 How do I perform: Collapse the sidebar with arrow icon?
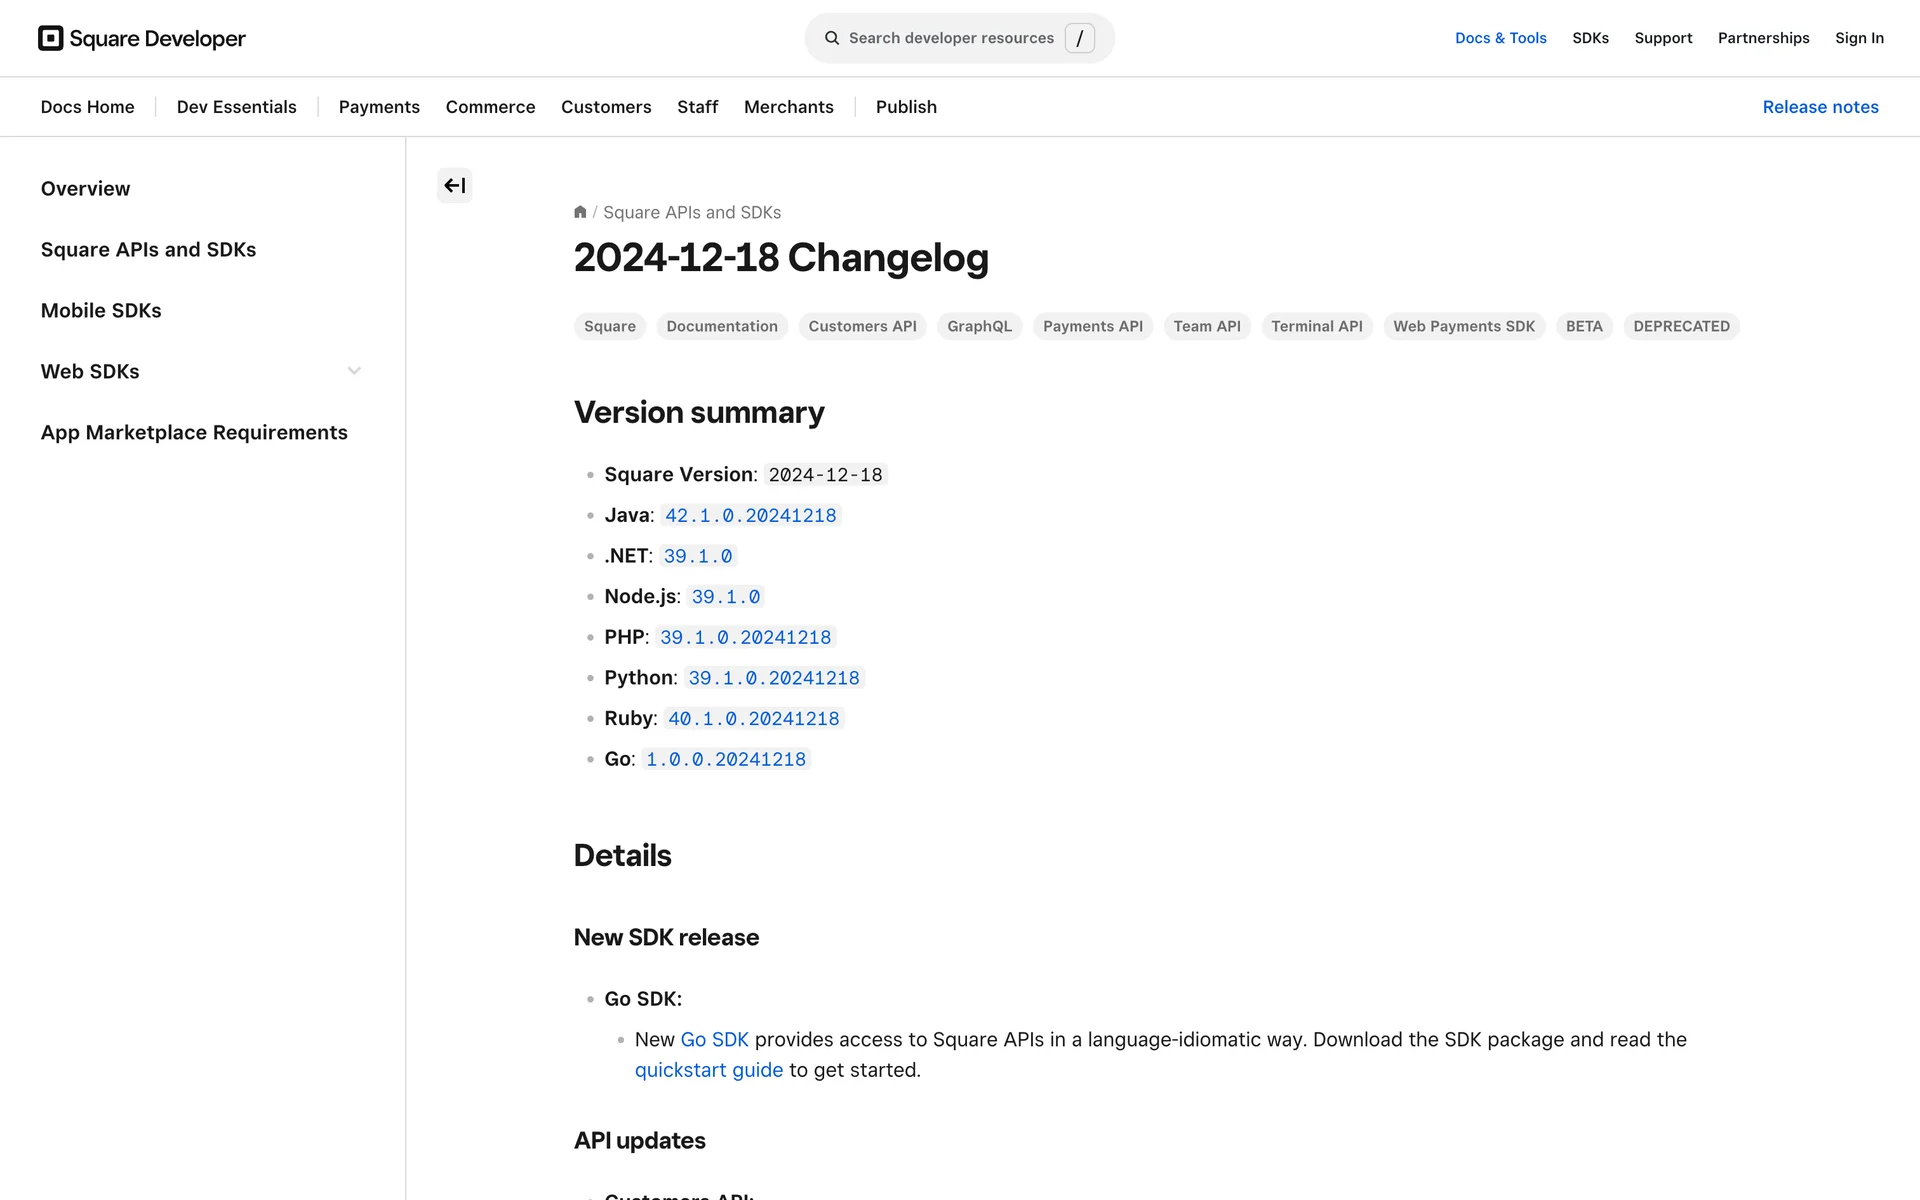click(454, 186)
